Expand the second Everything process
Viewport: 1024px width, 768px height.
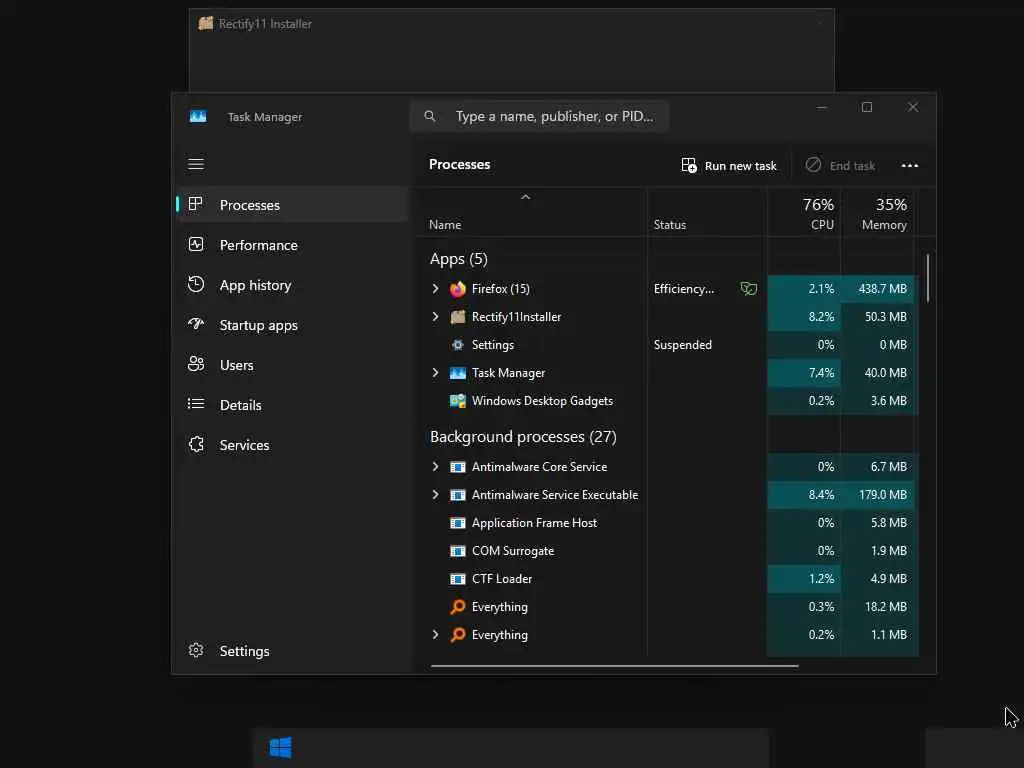point(436,635)
